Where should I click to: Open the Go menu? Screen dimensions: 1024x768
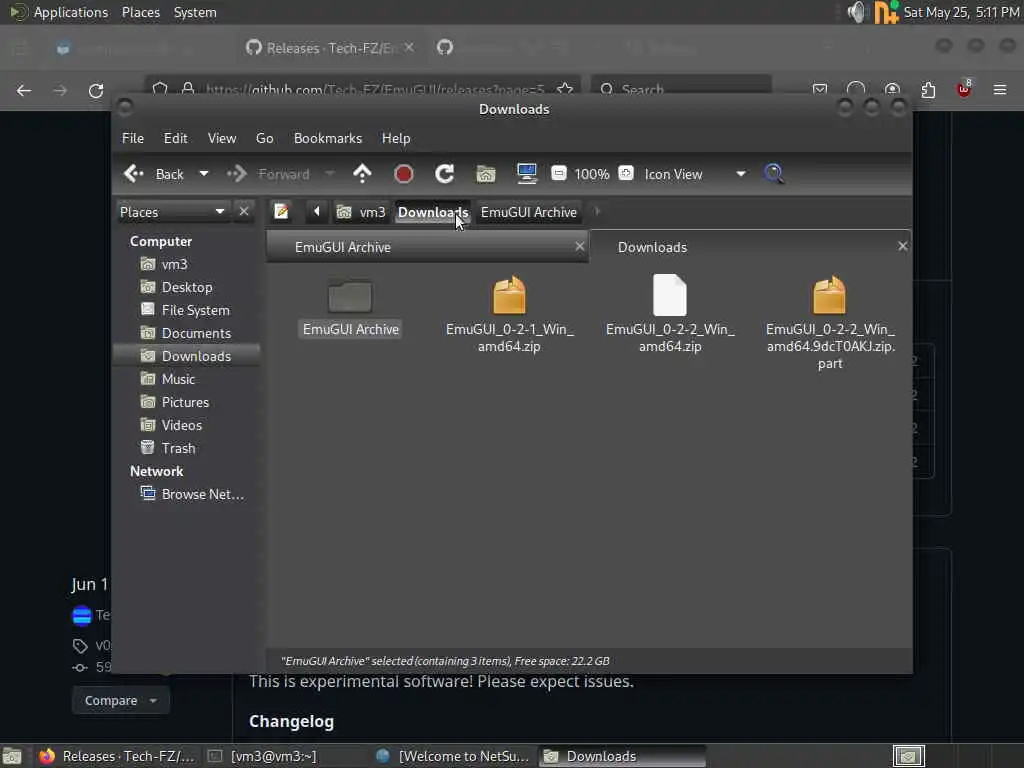264,138
